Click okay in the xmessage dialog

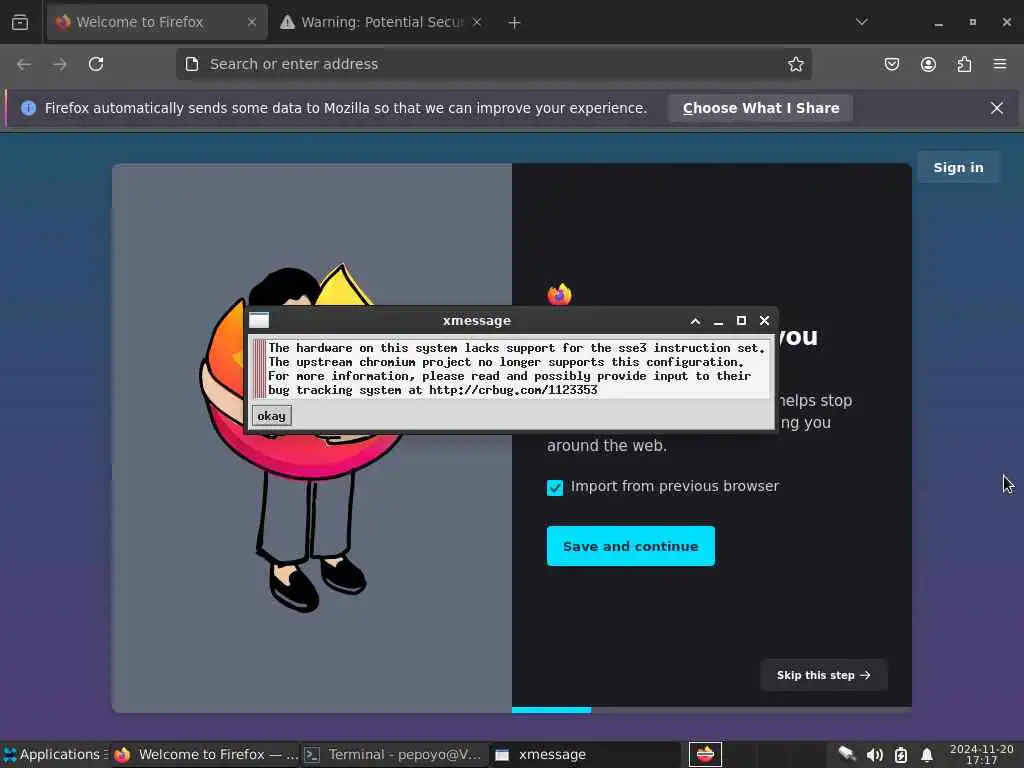coord(271,416)
